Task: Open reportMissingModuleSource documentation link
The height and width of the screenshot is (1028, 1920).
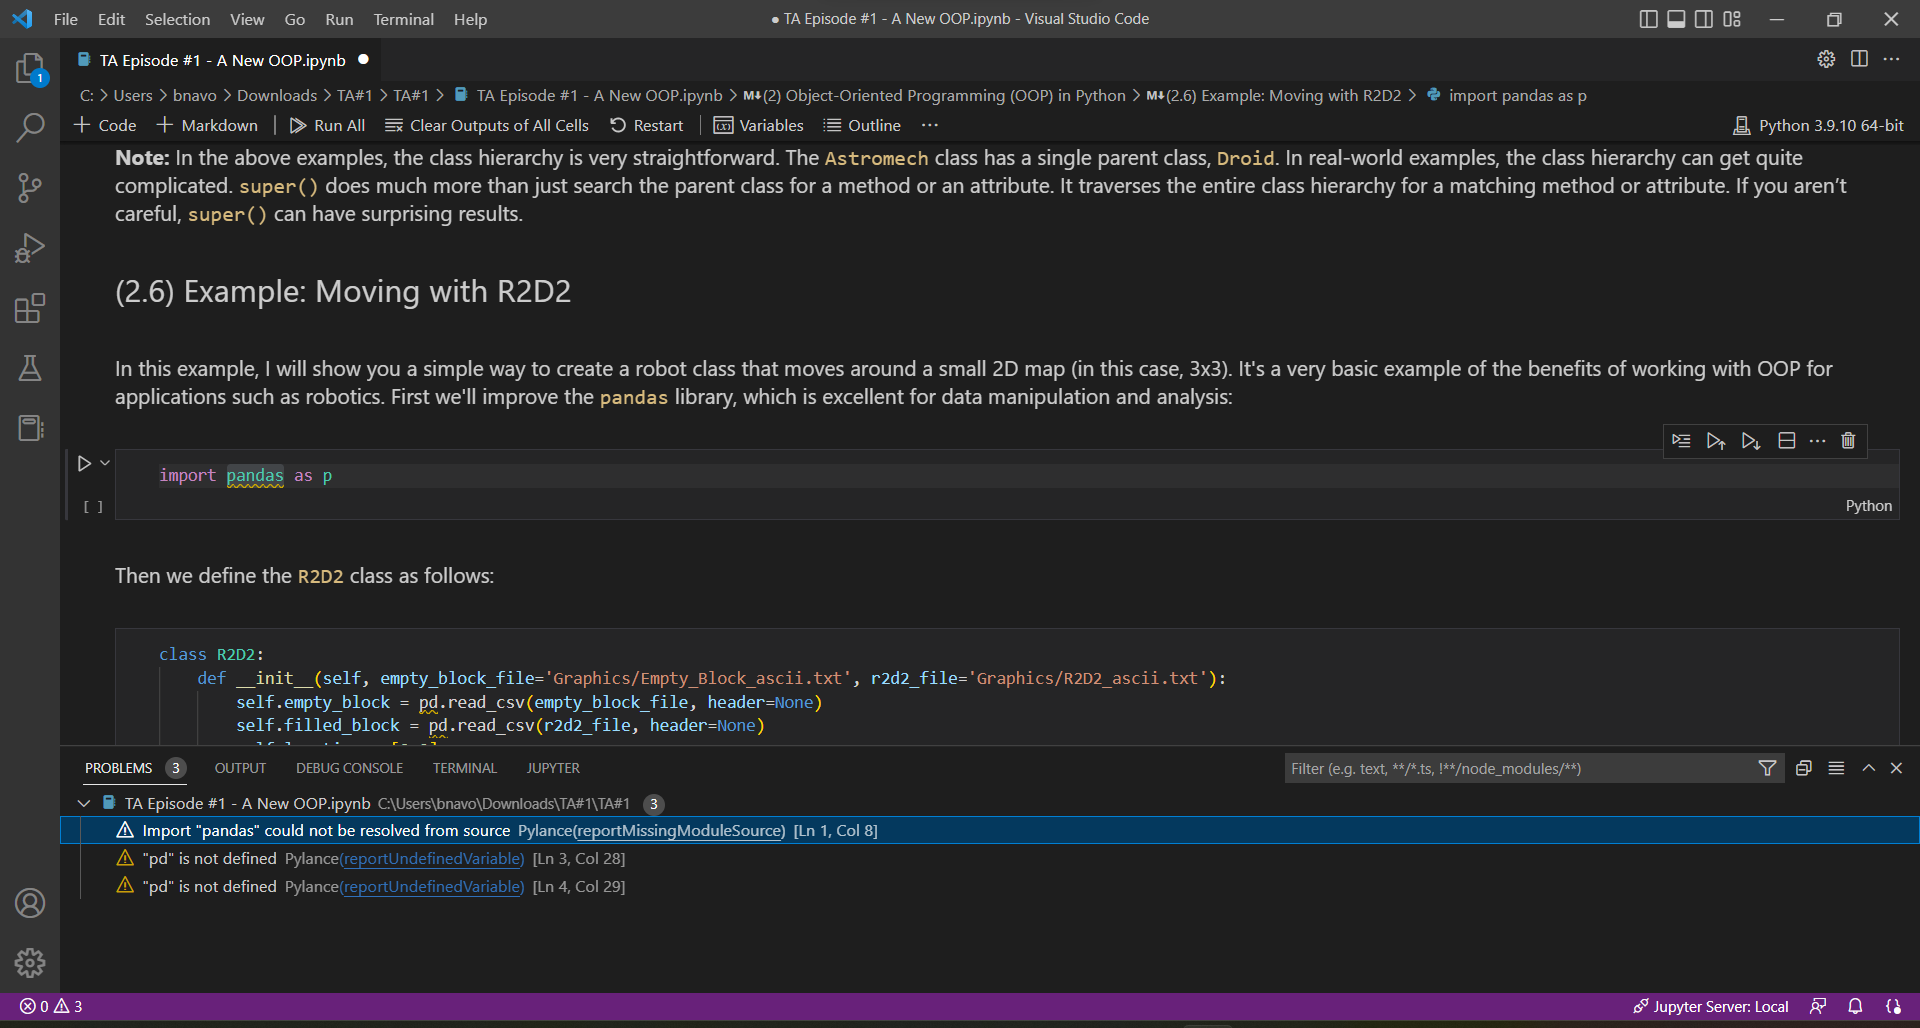Action: (x=680, y=830)
